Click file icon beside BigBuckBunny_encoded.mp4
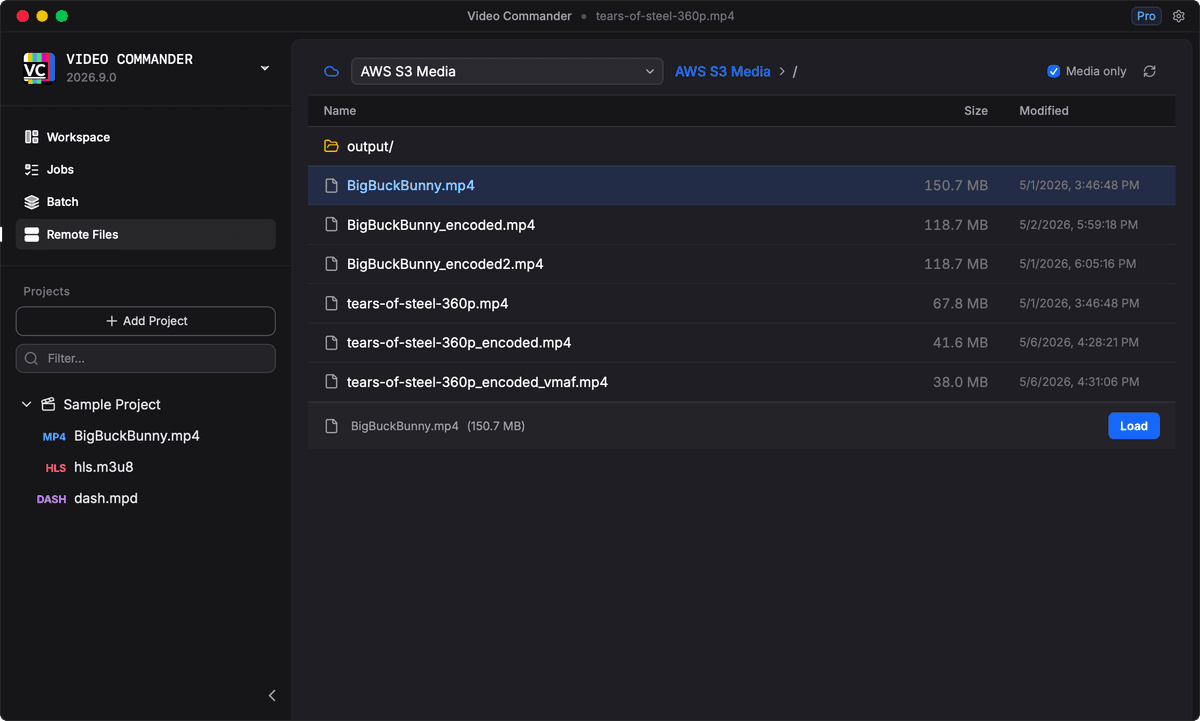 pos(332,225)
